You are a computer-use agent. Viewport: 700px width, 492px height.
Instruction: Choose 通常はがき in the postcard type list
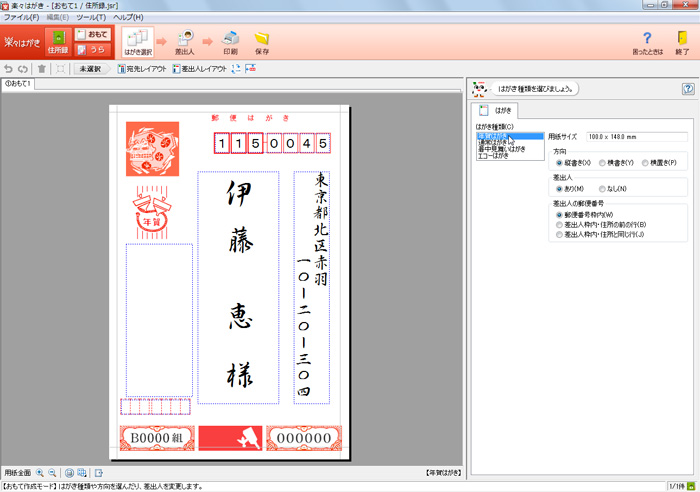(494, 142)
